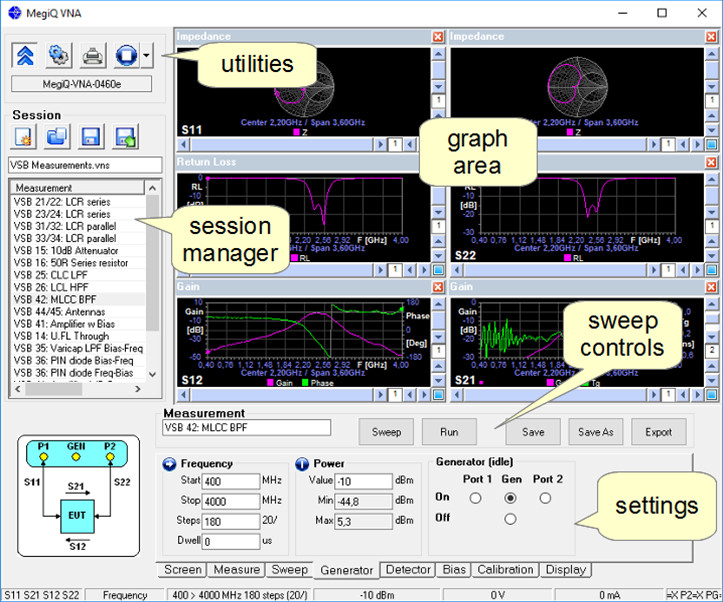
Task: Save the session with the floppy disk icon
Action: click(x=91, y=136)
